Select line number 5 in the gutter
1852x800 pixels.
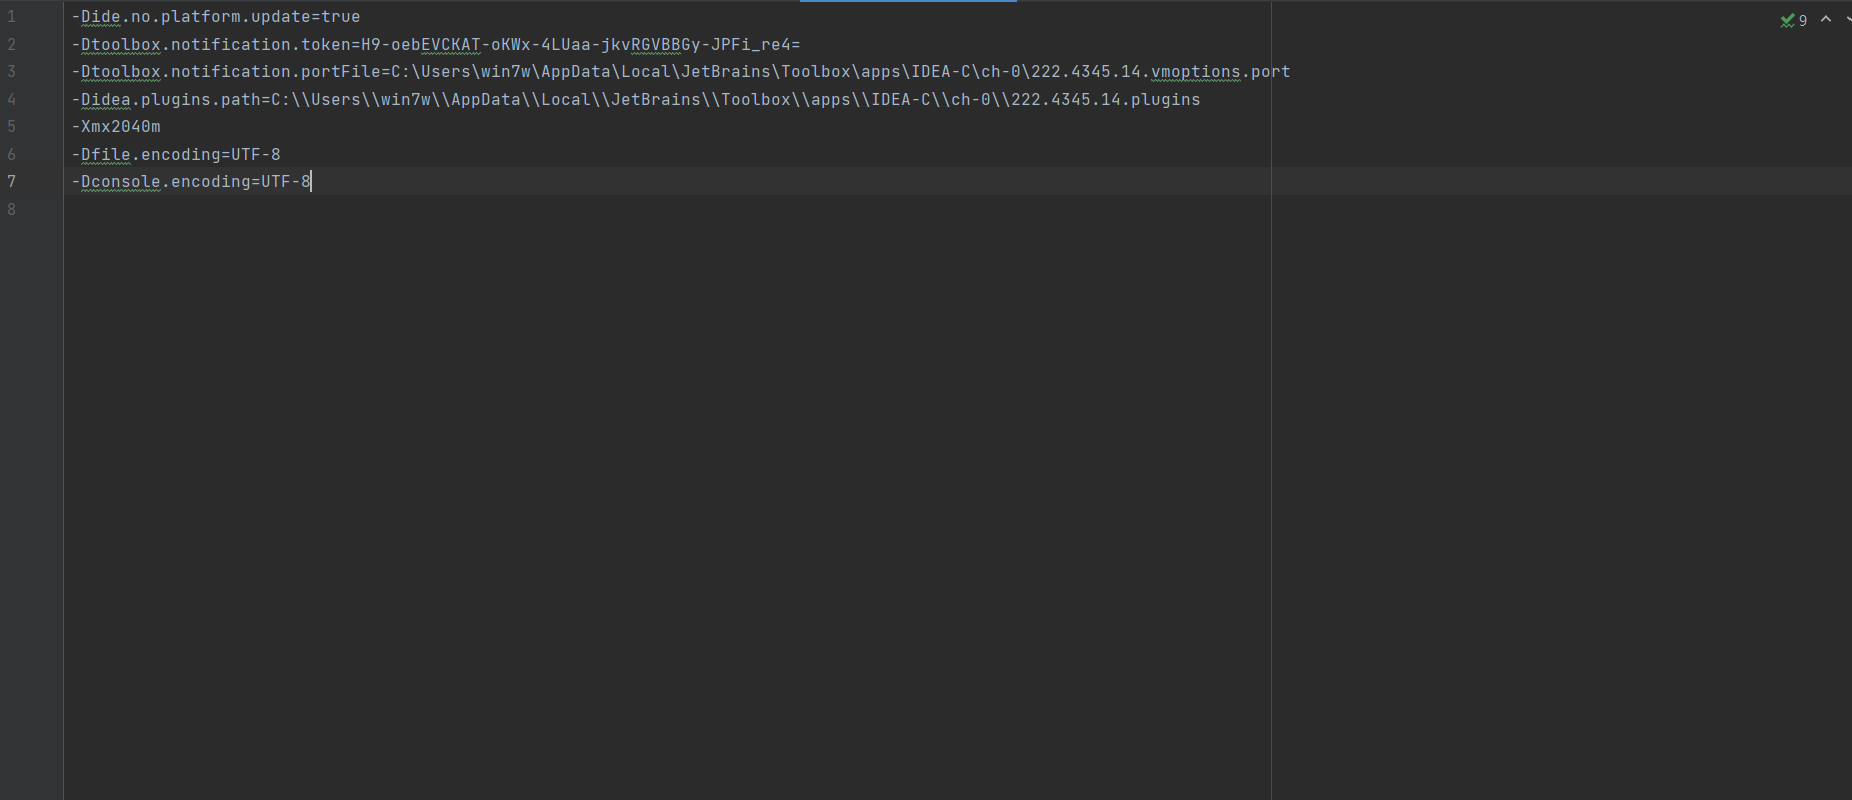click(12, 127)
